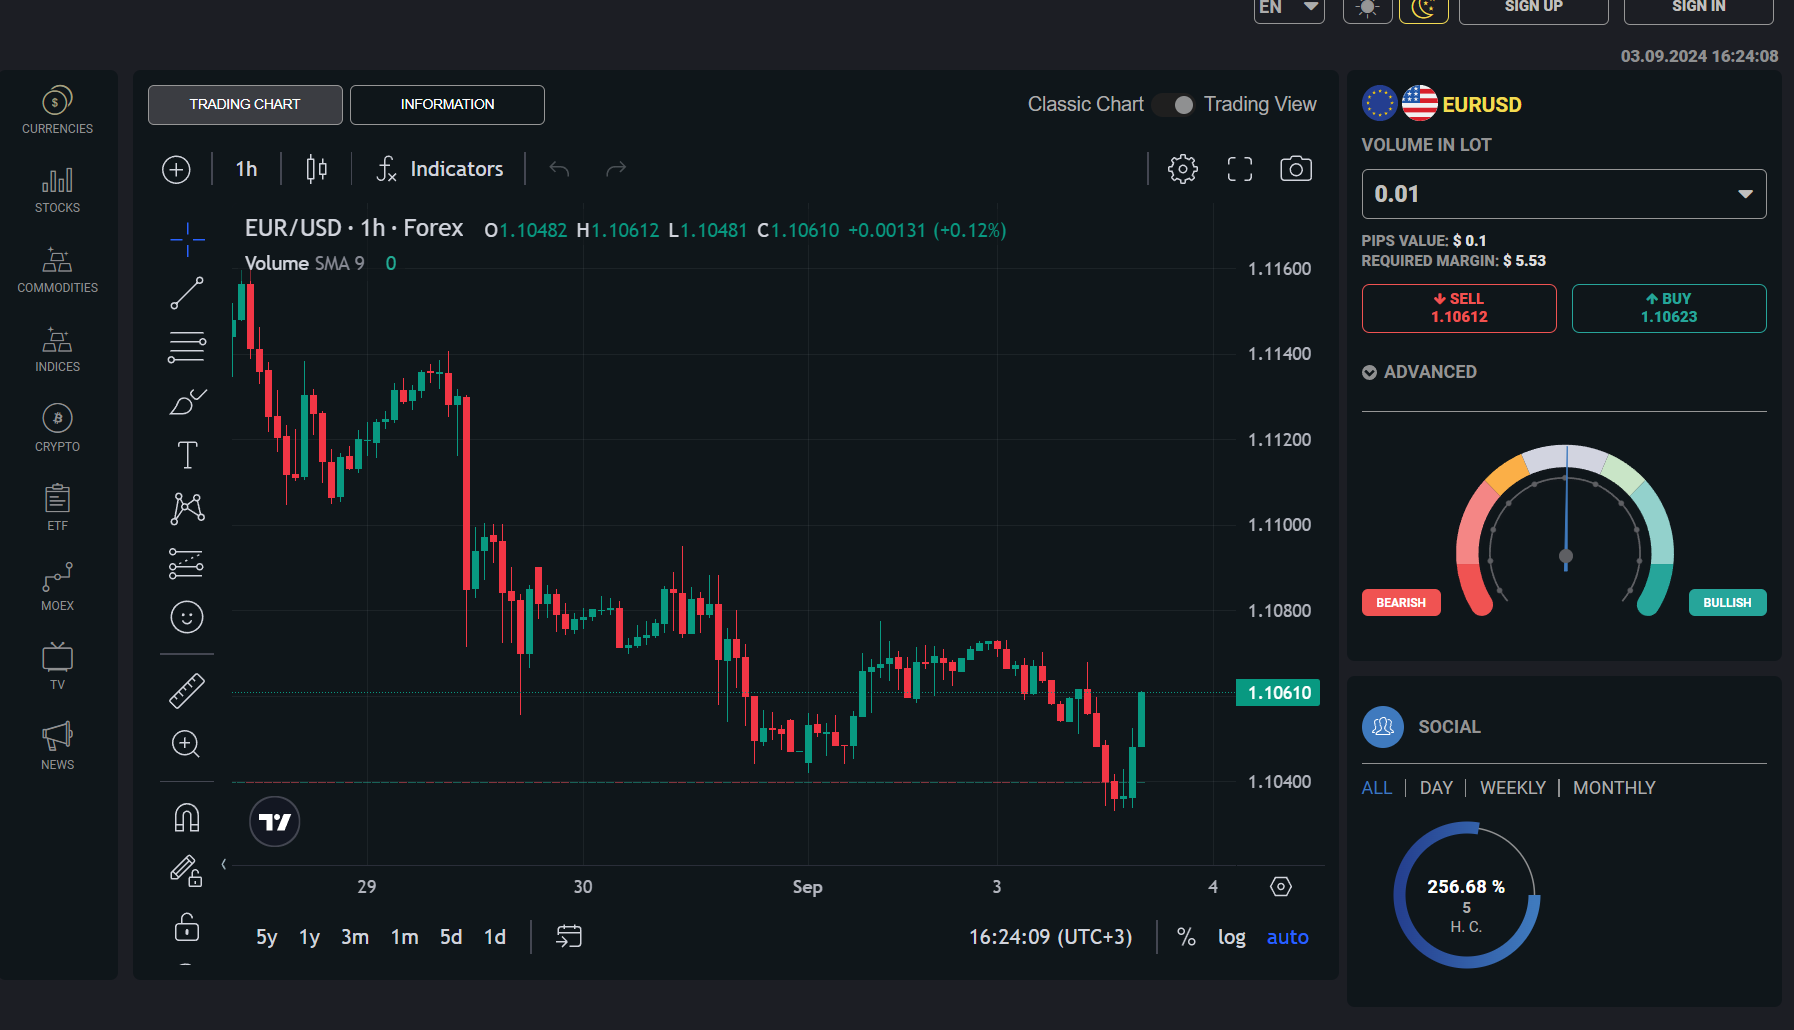Image resolution: width=1794 pixels, height=1030 pixels.
Task: Take a chart snapshot with camera icon
Action: pyautogui.click(x=1295, y=169)
